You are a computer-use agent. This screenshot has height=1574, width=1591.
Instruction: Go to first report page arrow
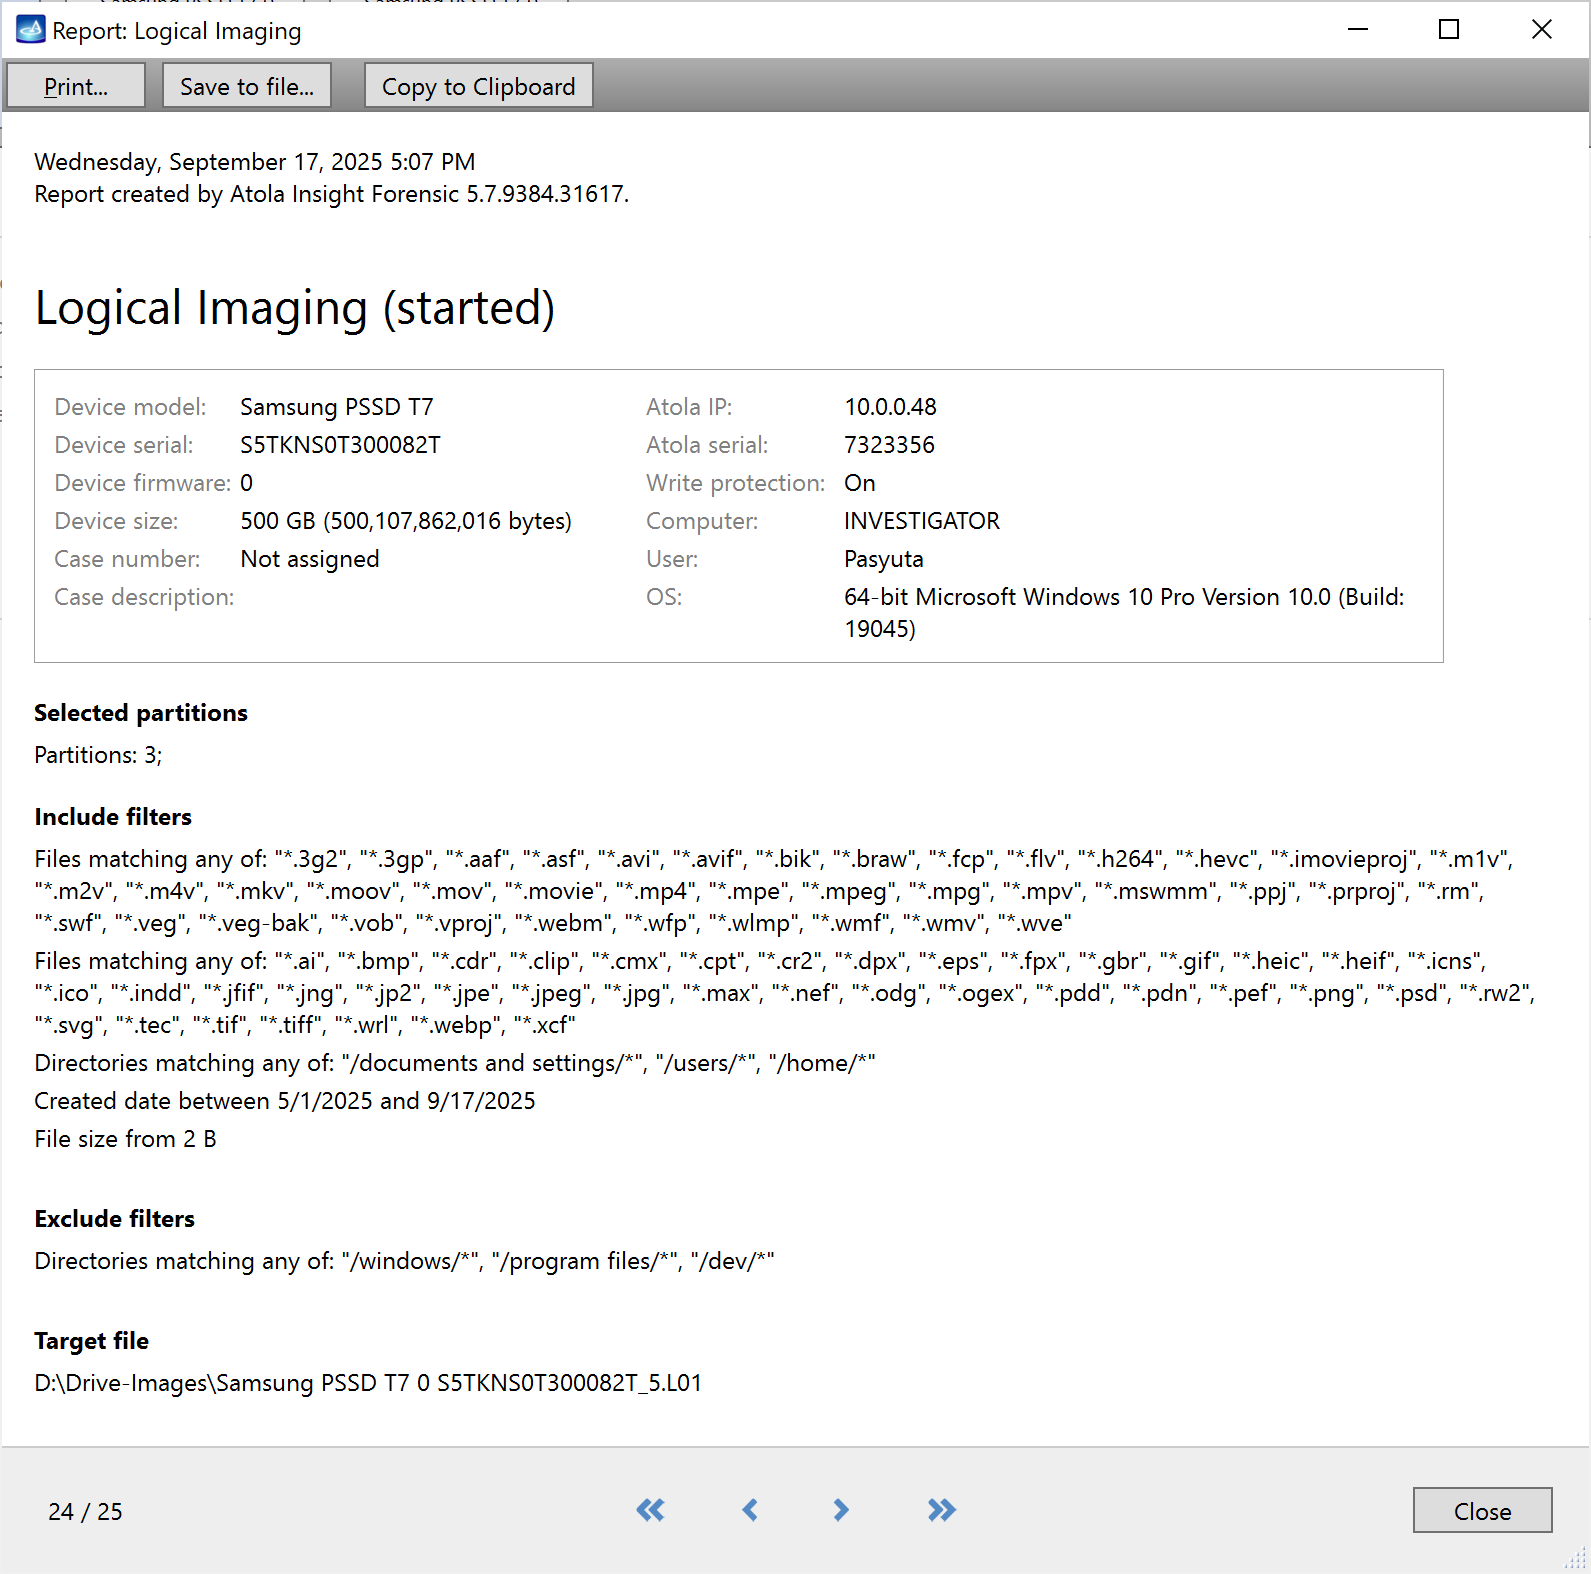(650, 1510)
